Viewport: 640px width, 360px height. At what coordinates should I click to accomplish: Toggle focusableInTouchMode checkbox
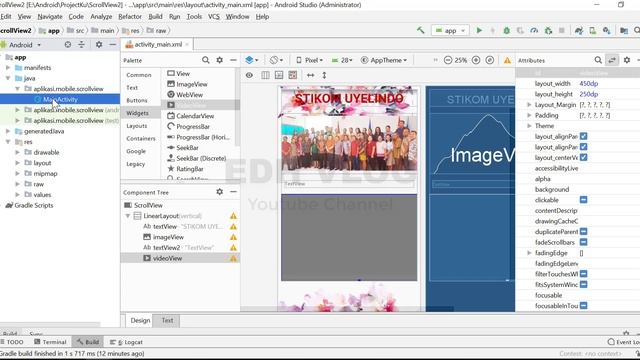[x=583, y=305]
